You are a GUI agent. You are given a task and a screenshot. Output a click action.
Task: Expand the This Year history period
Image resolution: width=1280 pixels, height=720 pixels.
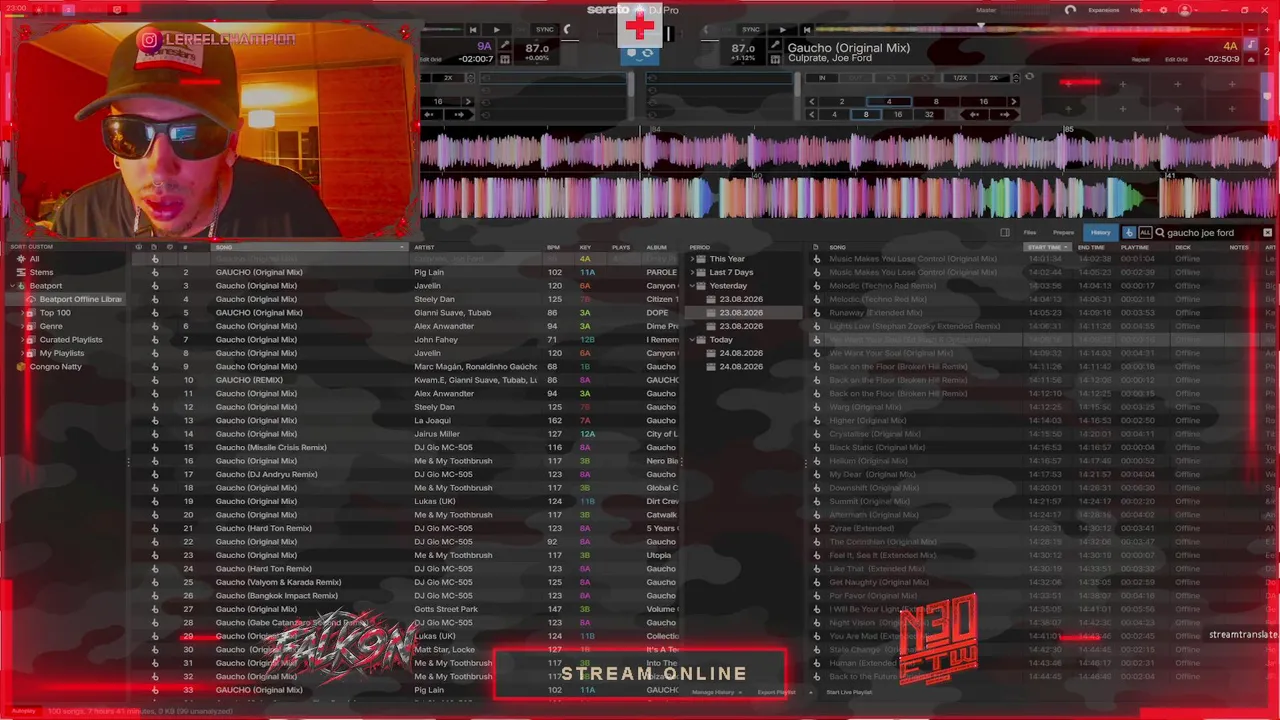tap(692, 259)
